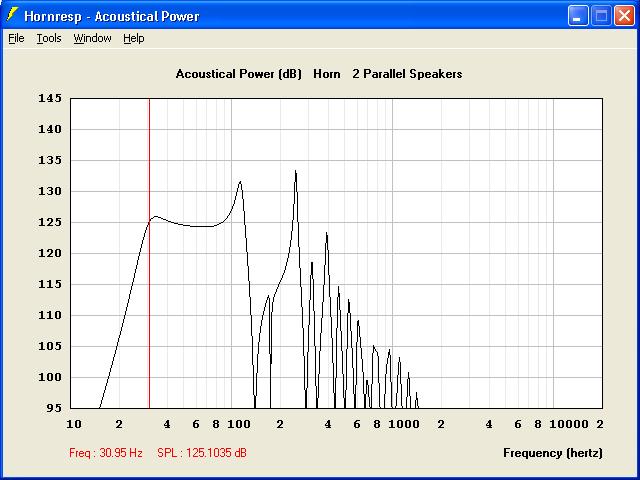Viewport: 640px width, 480px height.
Task: Click the SPL : 125.1035 dB readout
Action: coord(202,453)
